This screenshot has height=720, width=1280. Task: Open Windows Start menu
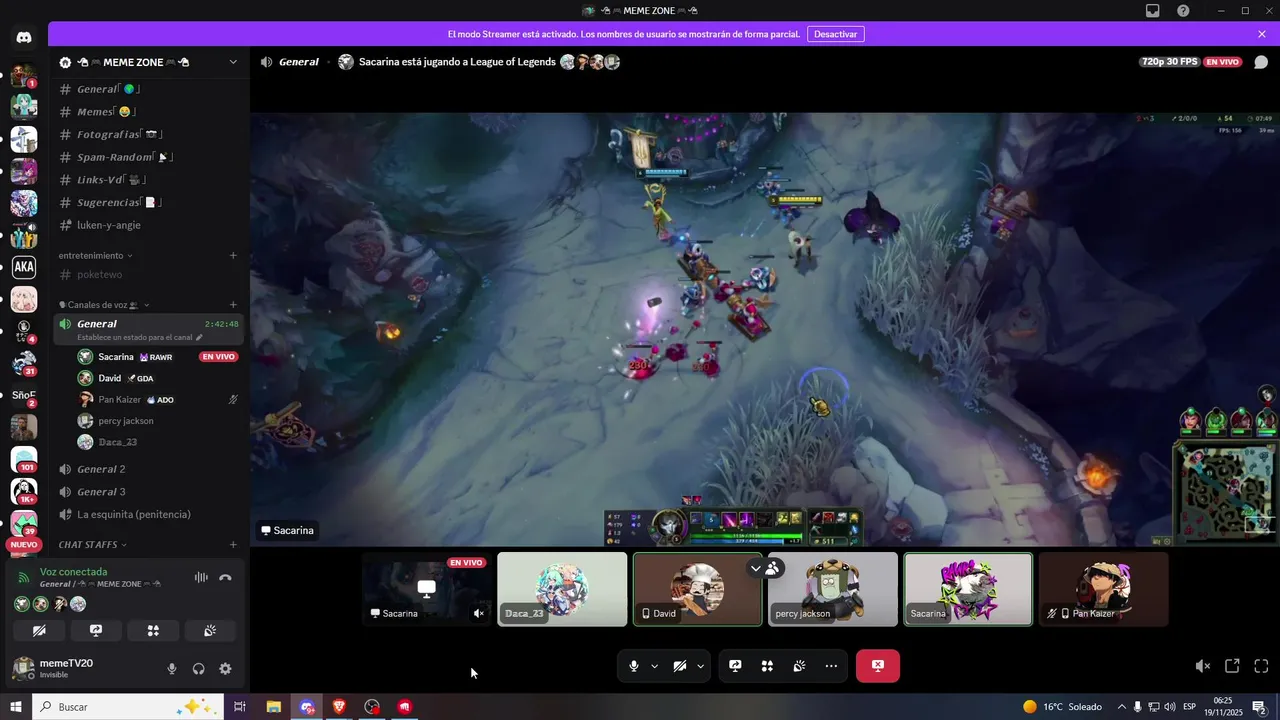coord(16,707)
